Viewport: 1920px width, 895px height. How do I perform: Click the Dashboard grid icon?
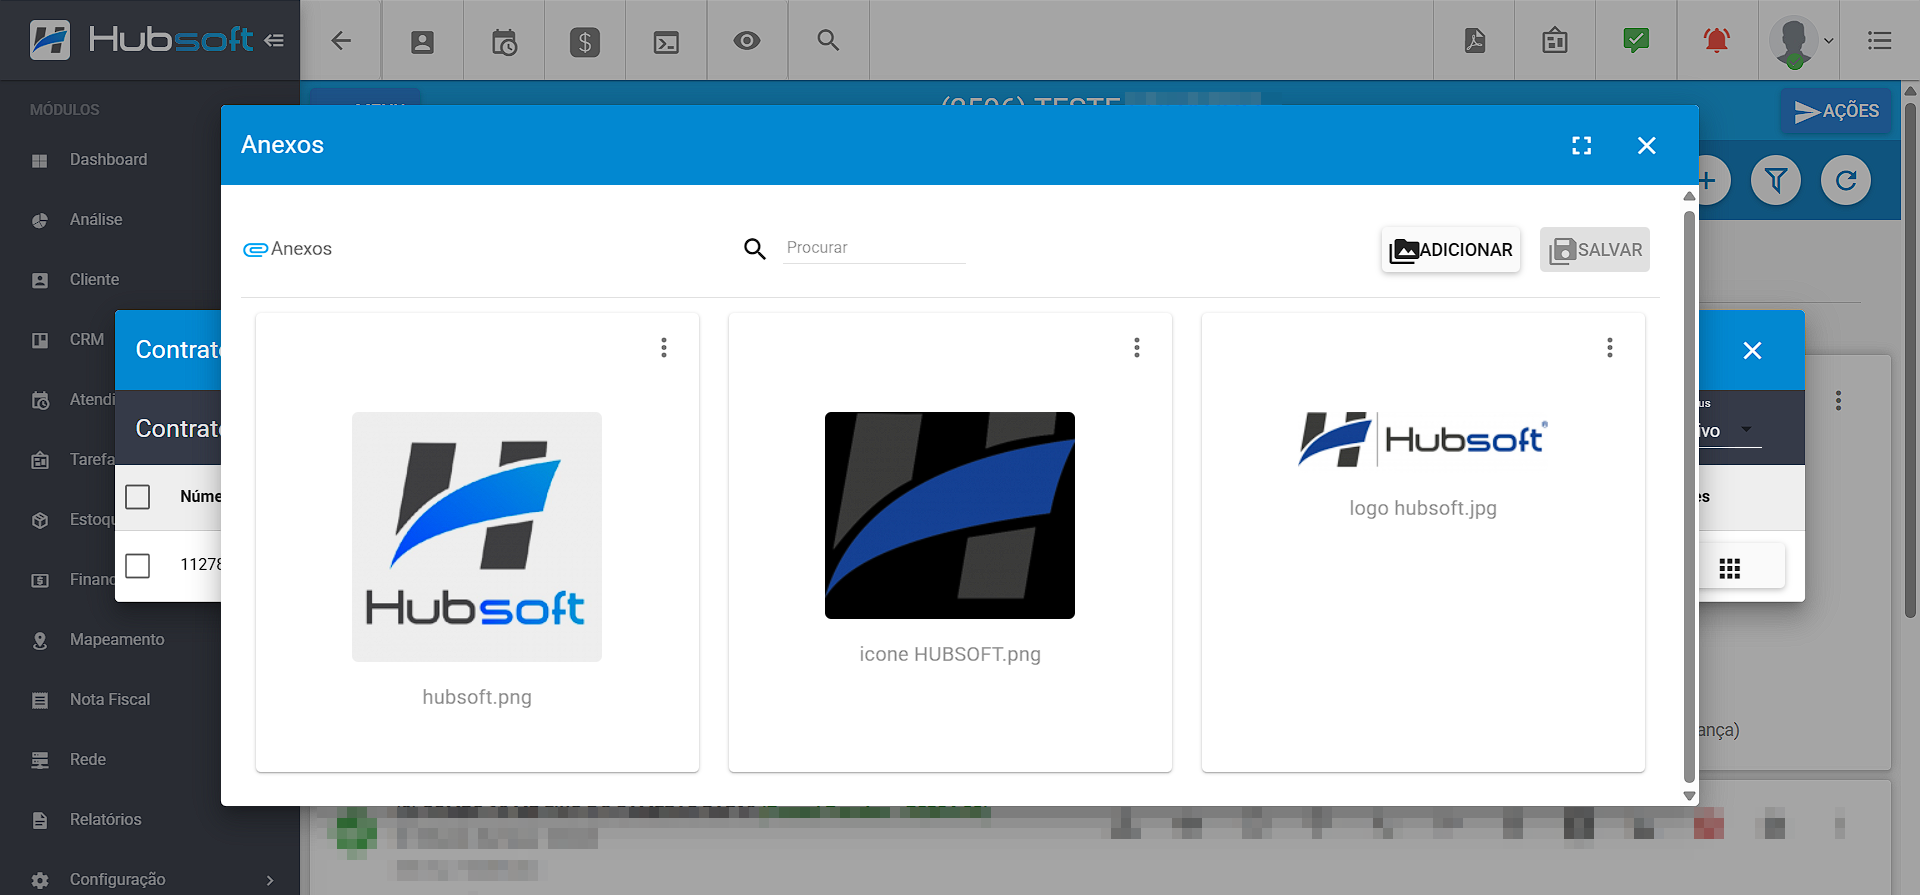(40, 161)
